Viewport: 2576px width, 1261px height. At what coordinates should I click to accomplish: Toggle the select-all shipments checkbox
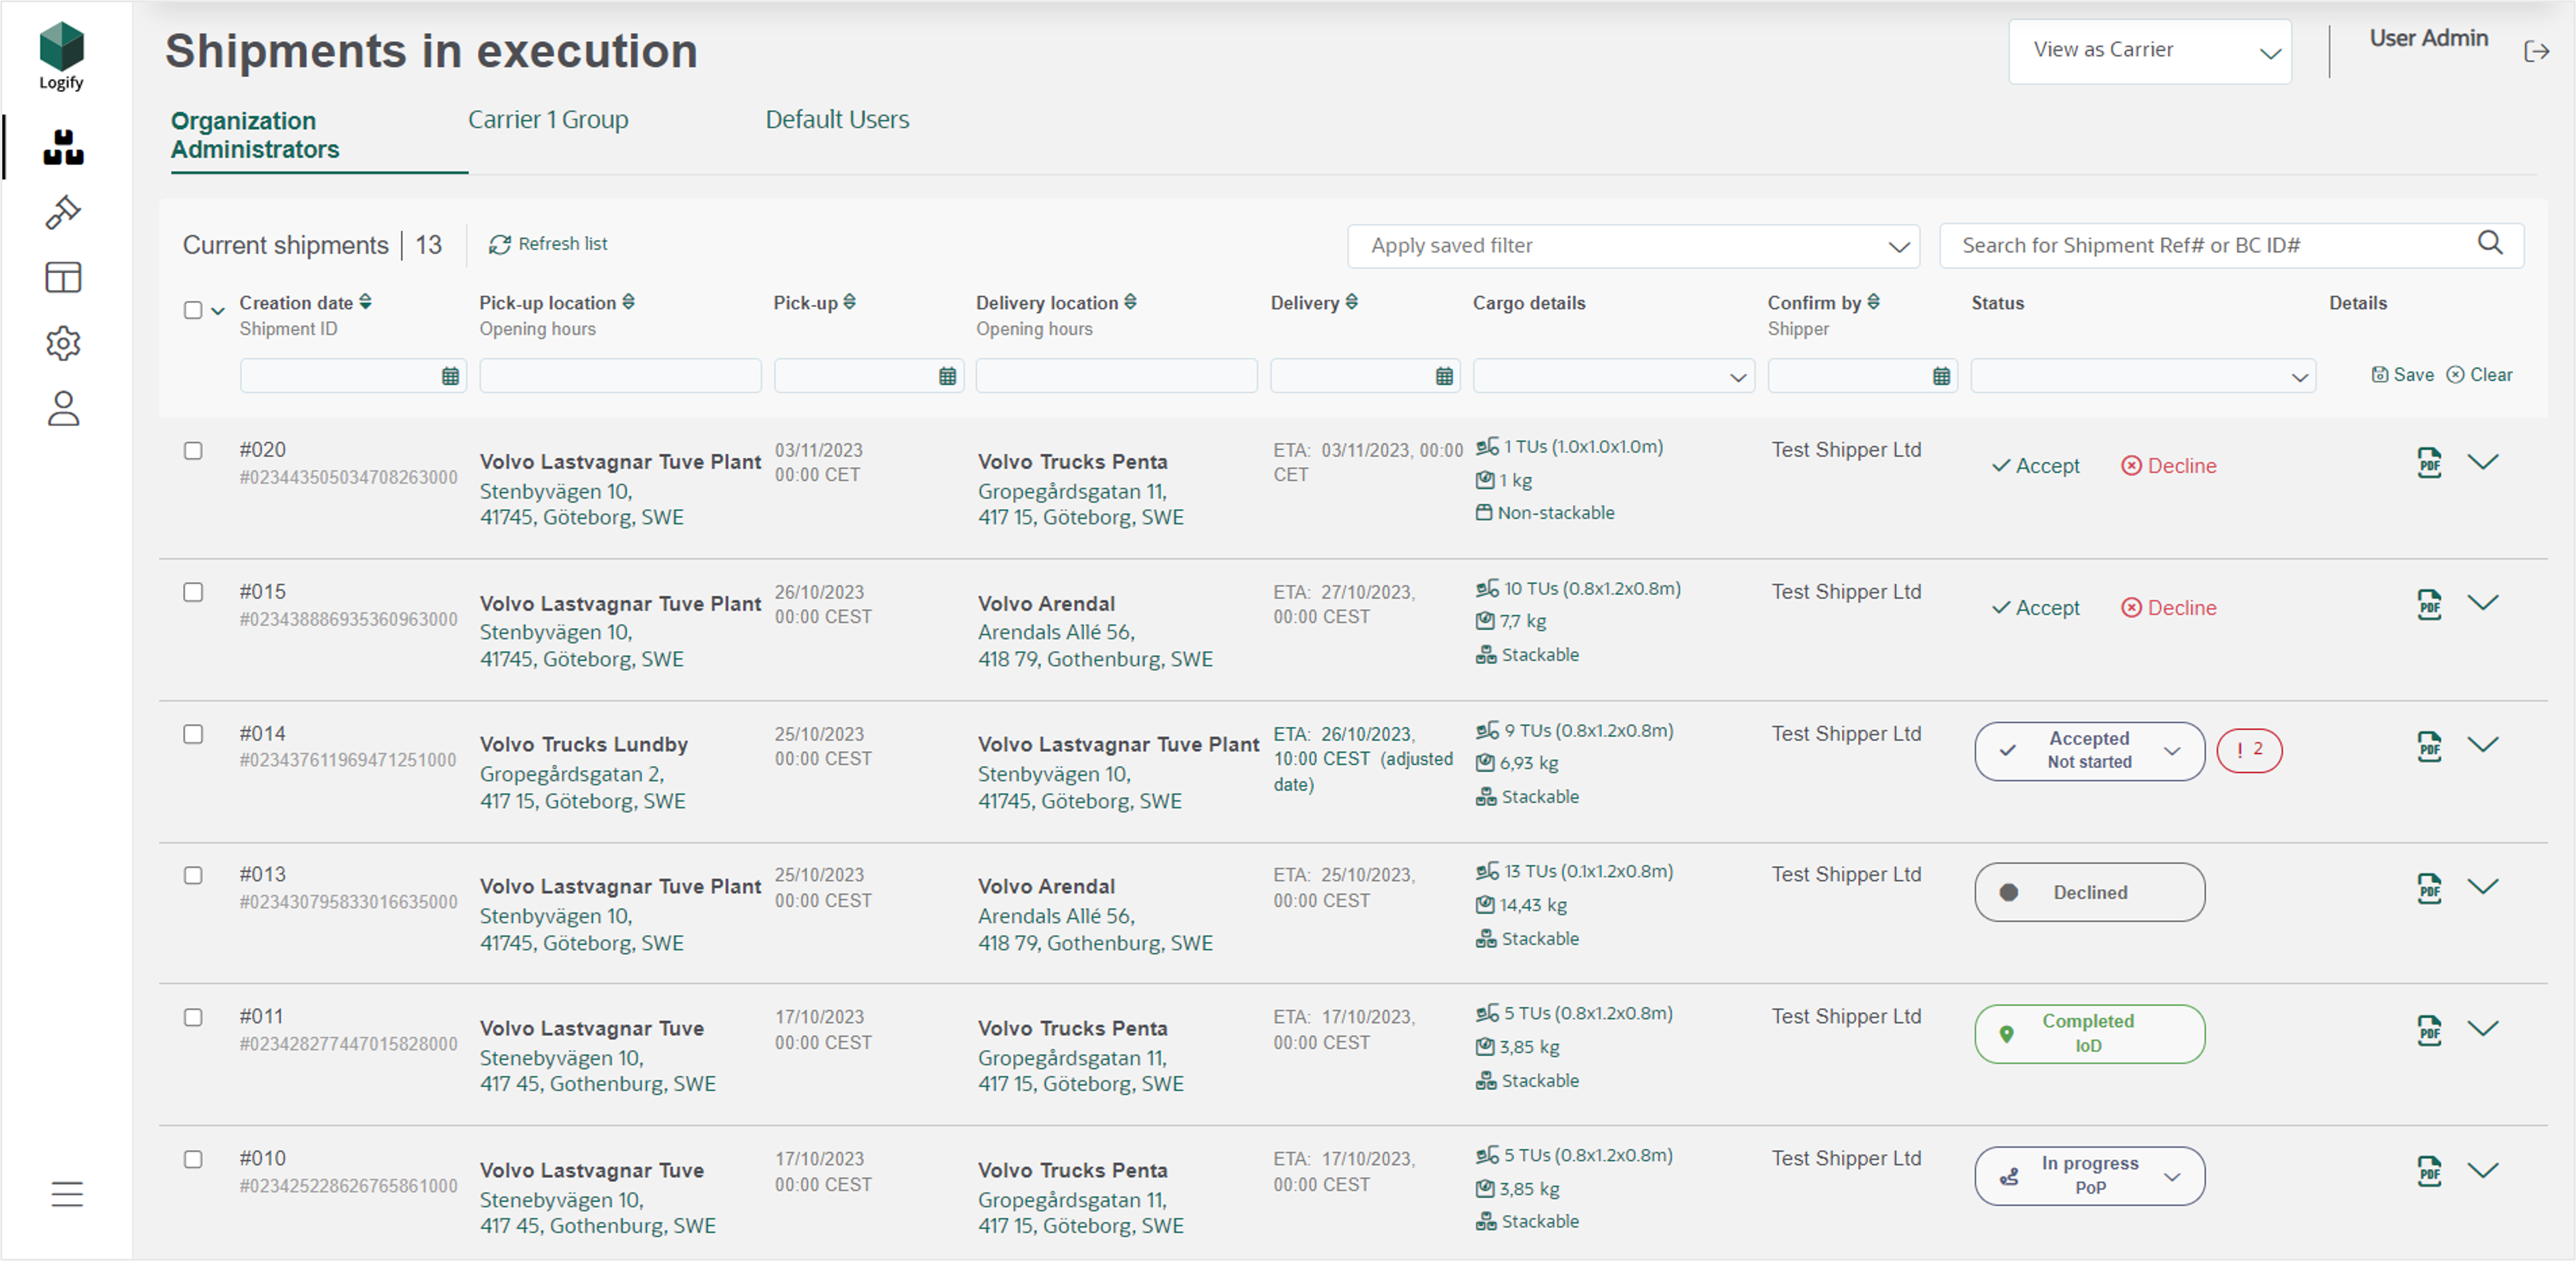(193, 310)
